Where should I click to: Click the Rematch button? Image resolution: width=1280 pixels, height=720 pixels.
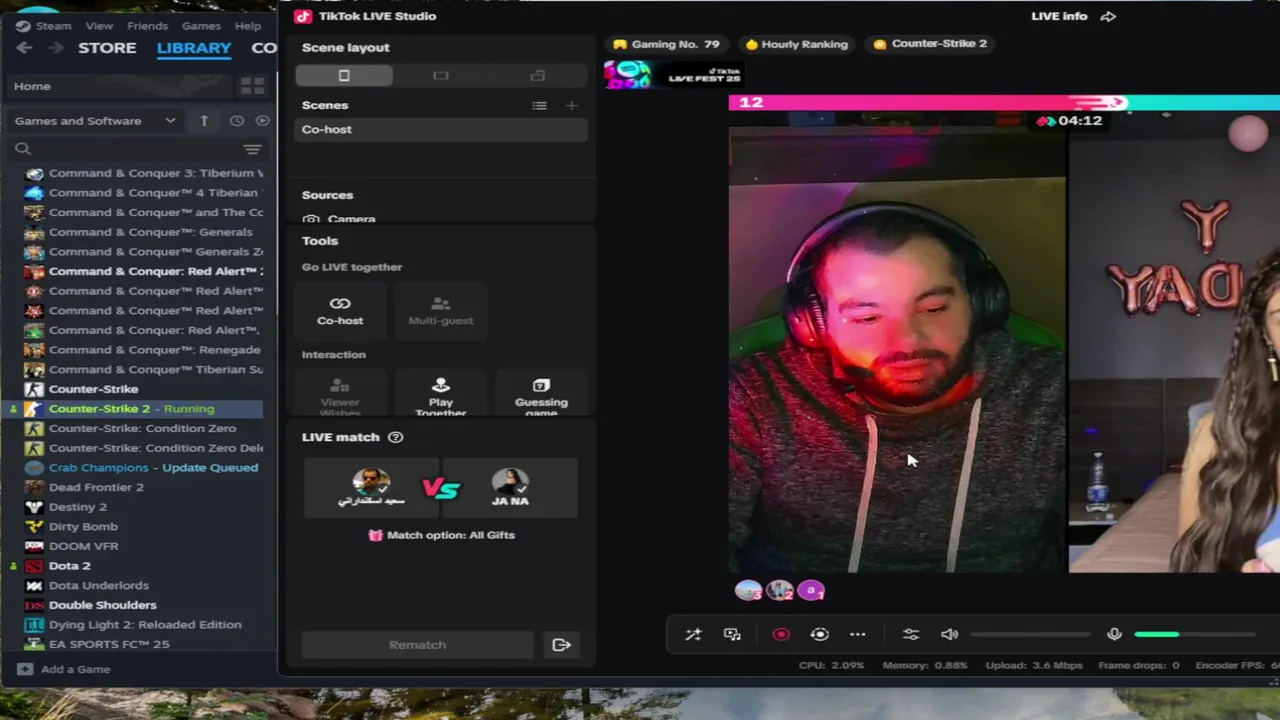[x=417, y=645]
